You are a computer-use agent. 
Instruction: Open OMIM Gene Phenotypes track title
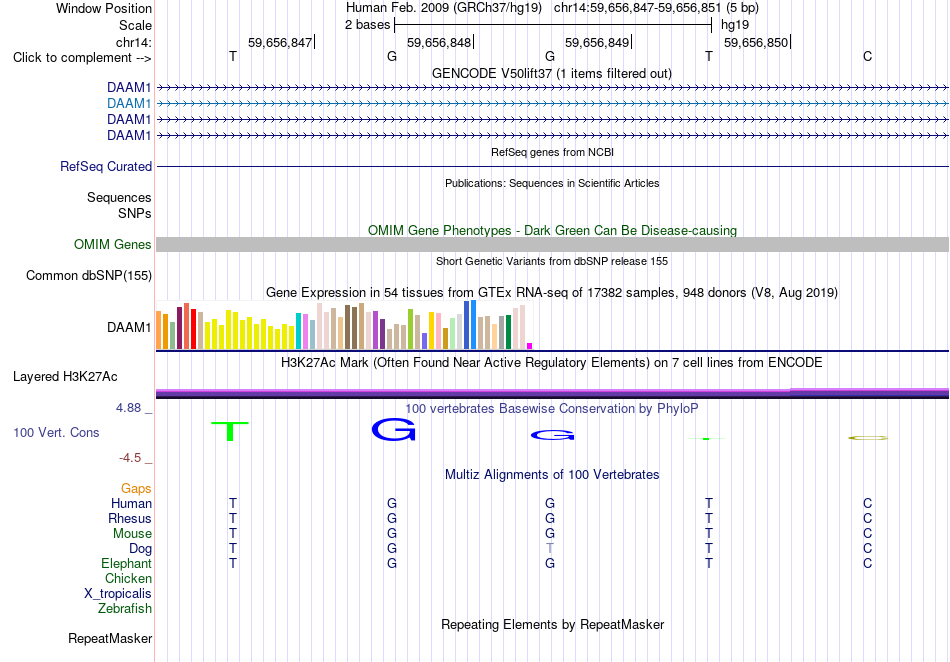552,231
